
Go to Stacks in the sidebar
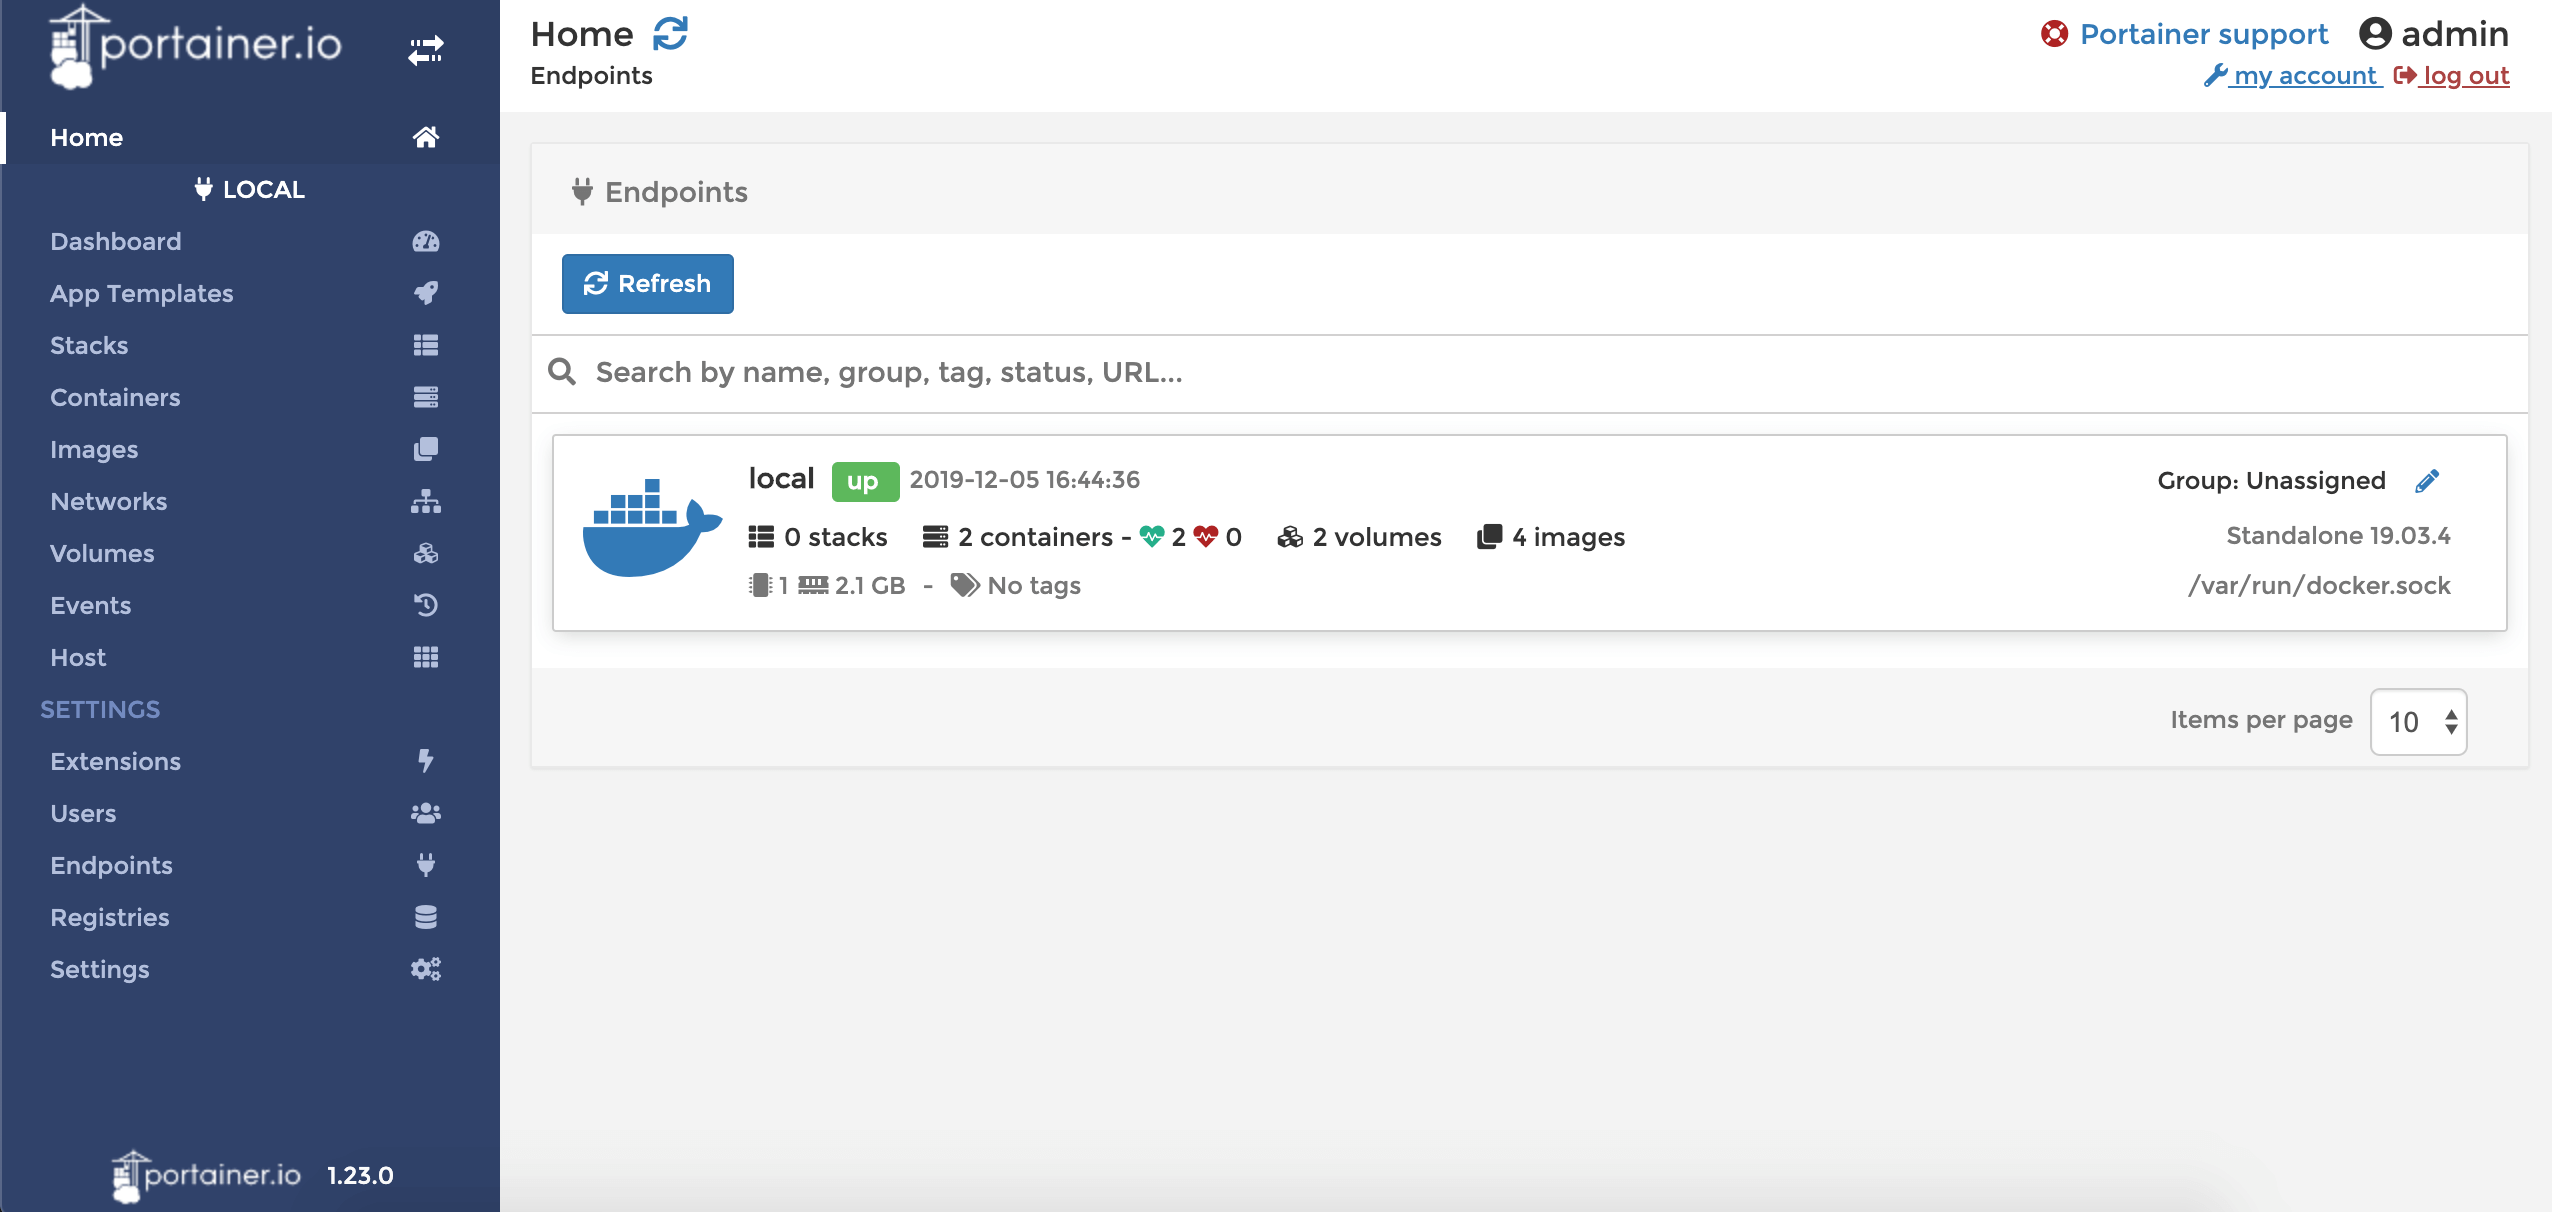pos(89,345)
